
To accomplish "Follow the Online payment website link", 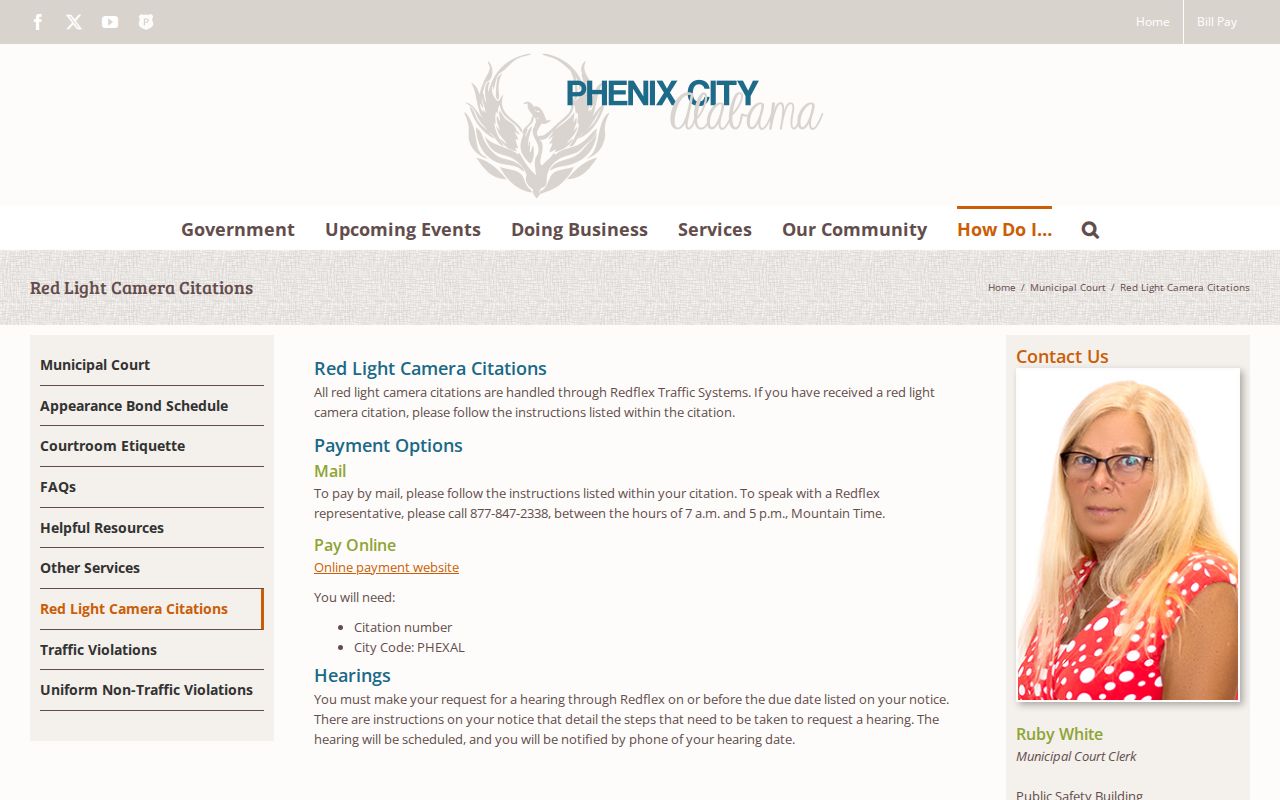I will (x=386, y=567).
